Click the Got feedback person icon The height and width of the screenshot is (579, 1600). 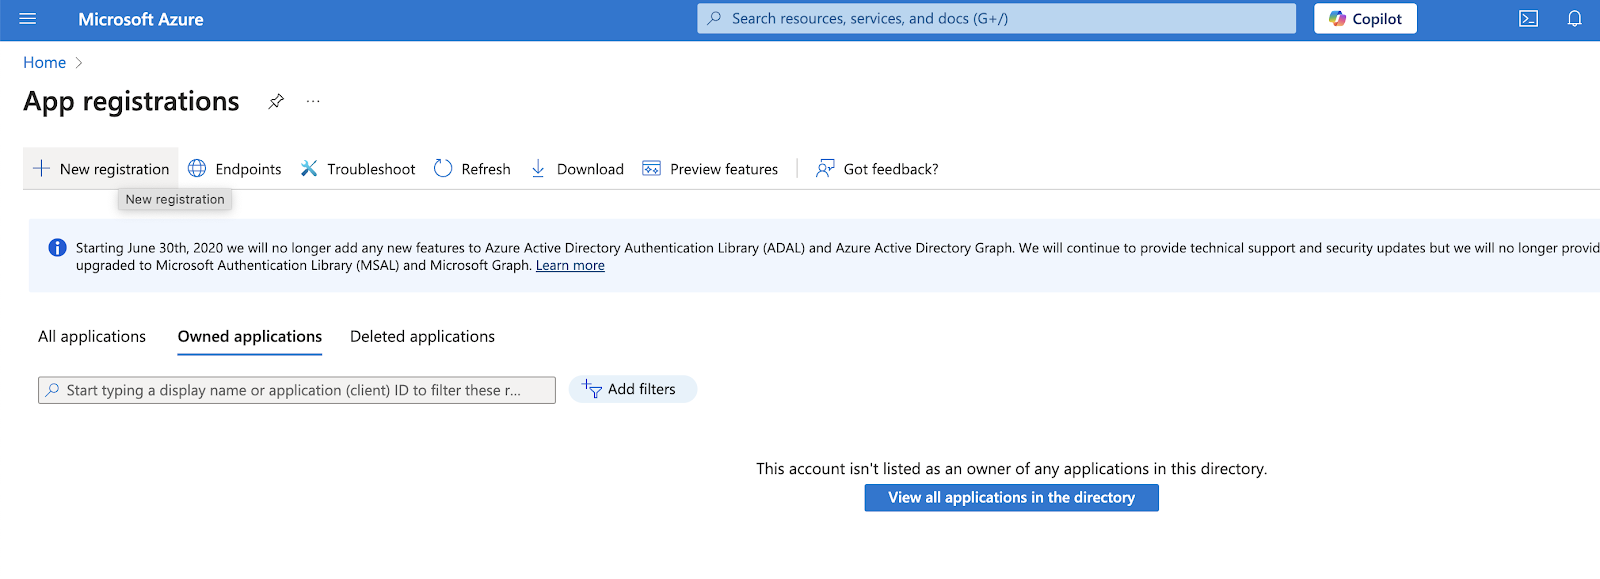coord(825,168)
